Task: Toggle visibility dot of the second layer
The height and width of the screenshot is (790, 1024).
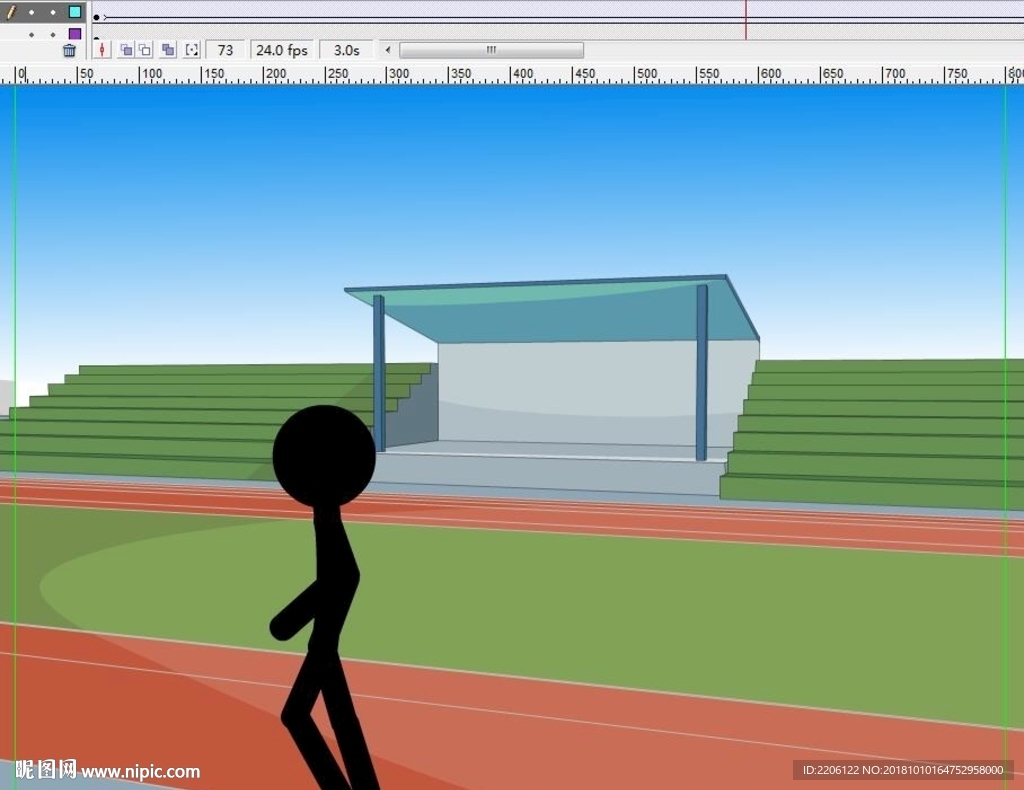Action: point(31,35)
